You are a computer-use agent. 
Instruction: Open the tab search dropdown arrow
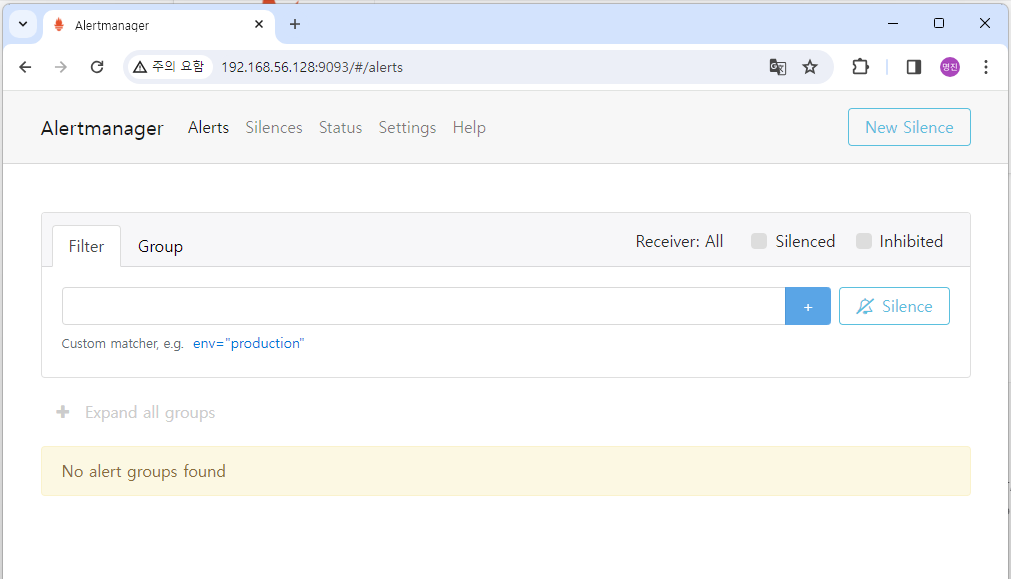click(x=23, y=25)
